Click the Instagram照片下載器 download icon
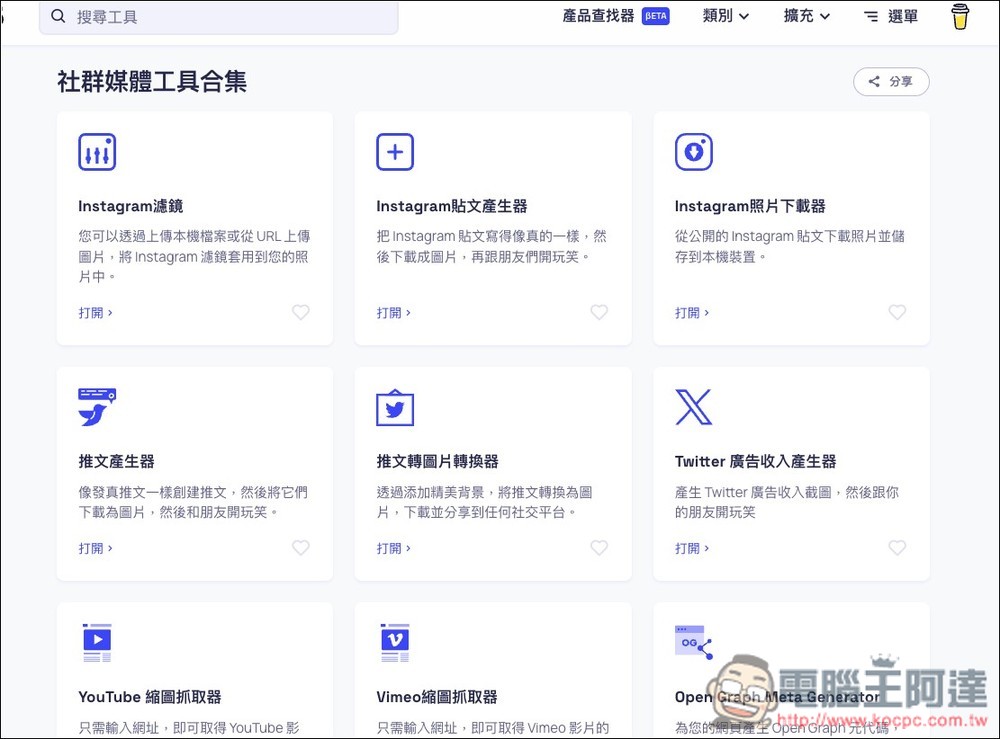 (x=694, y=152)
